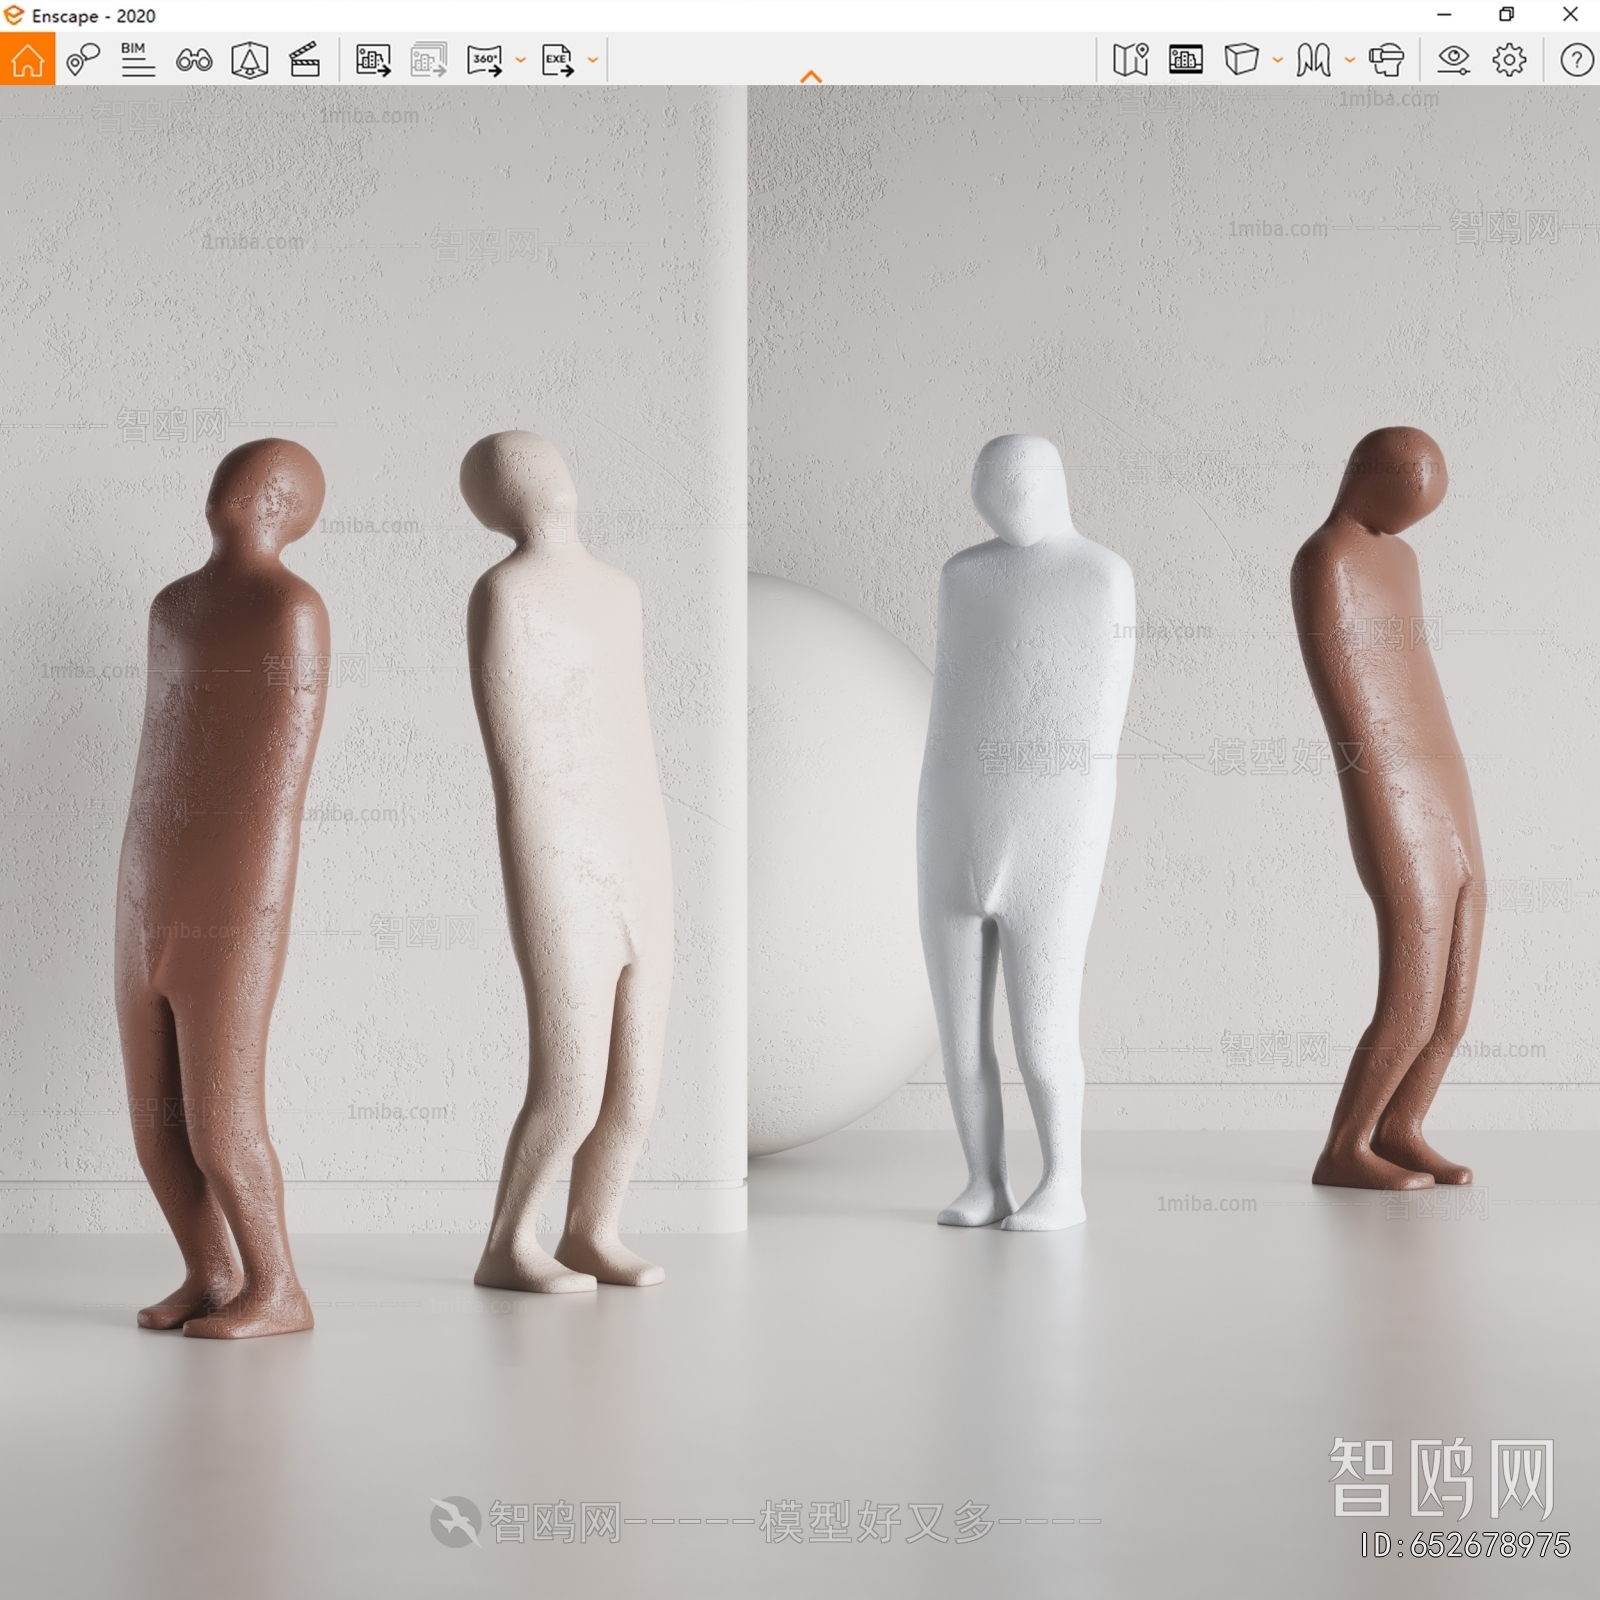Toggle the BIM information mode
1600x1600 pixels.
pyautogui.click(x=137, y=60)
